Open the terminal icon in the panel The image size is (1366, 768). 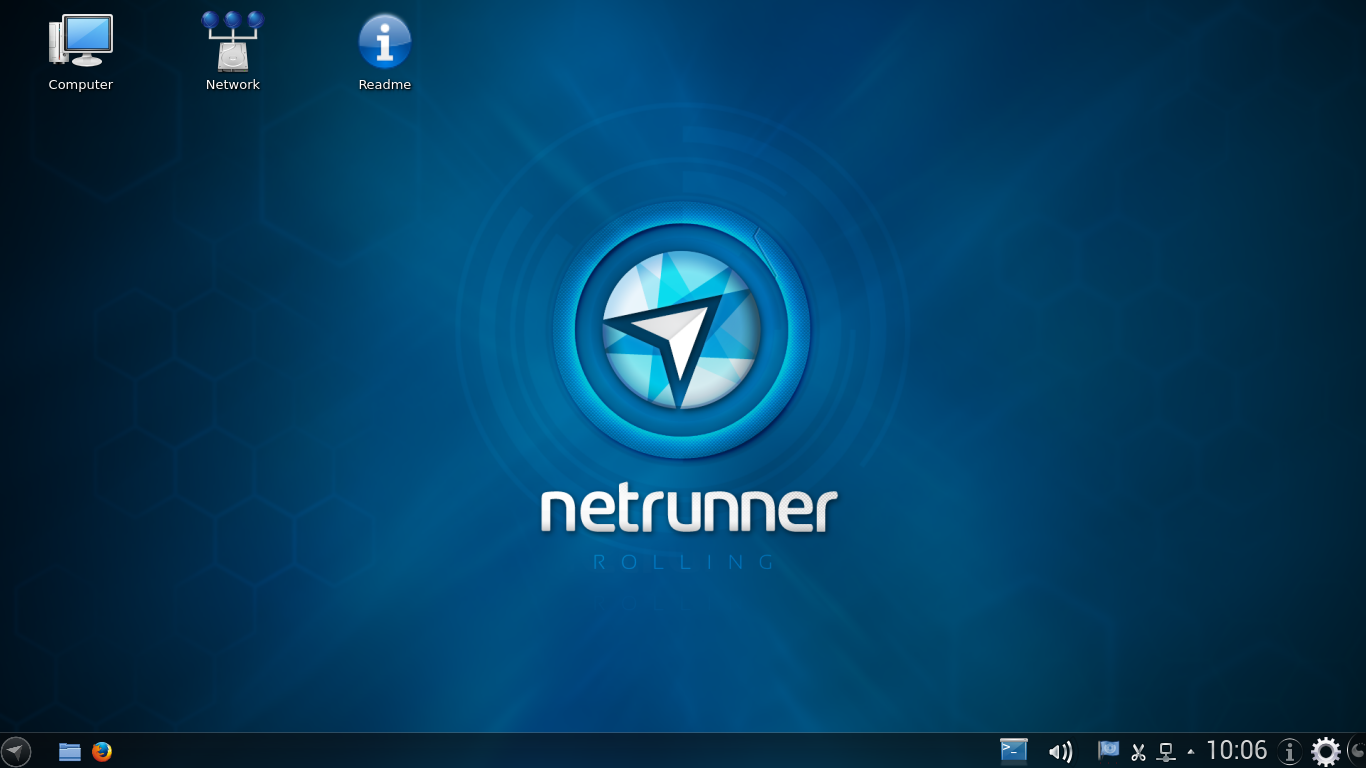[x=1014, y=751]
